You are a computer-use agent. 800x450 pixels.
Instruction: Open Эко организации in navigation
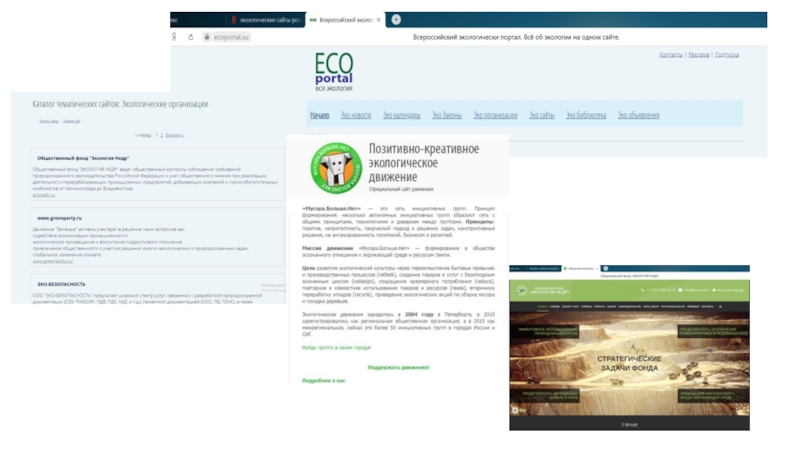click(x=495, y=115)
